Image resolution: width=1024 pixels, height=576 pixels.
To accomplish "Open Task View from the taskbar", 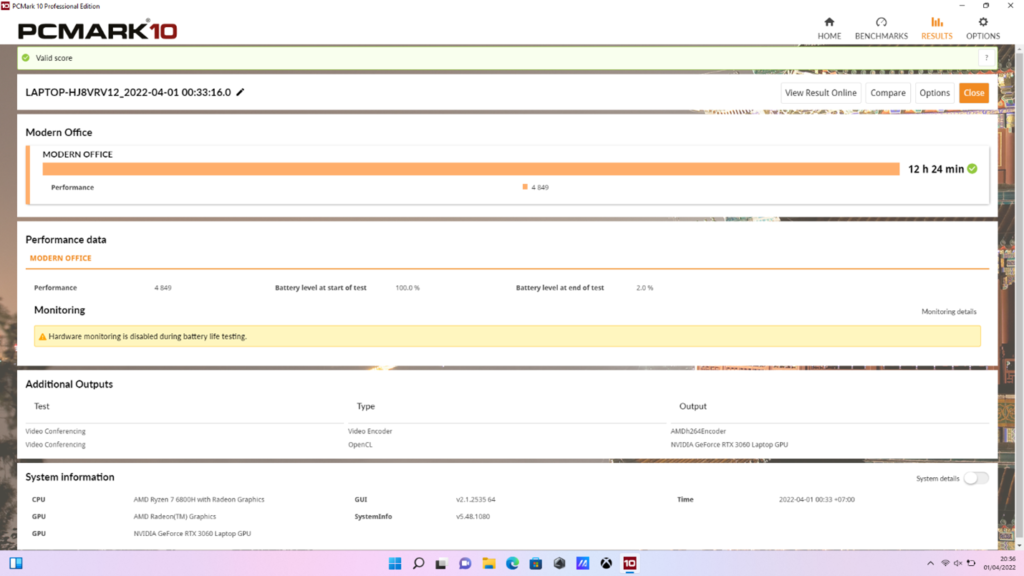I will [x=441, y=563].
